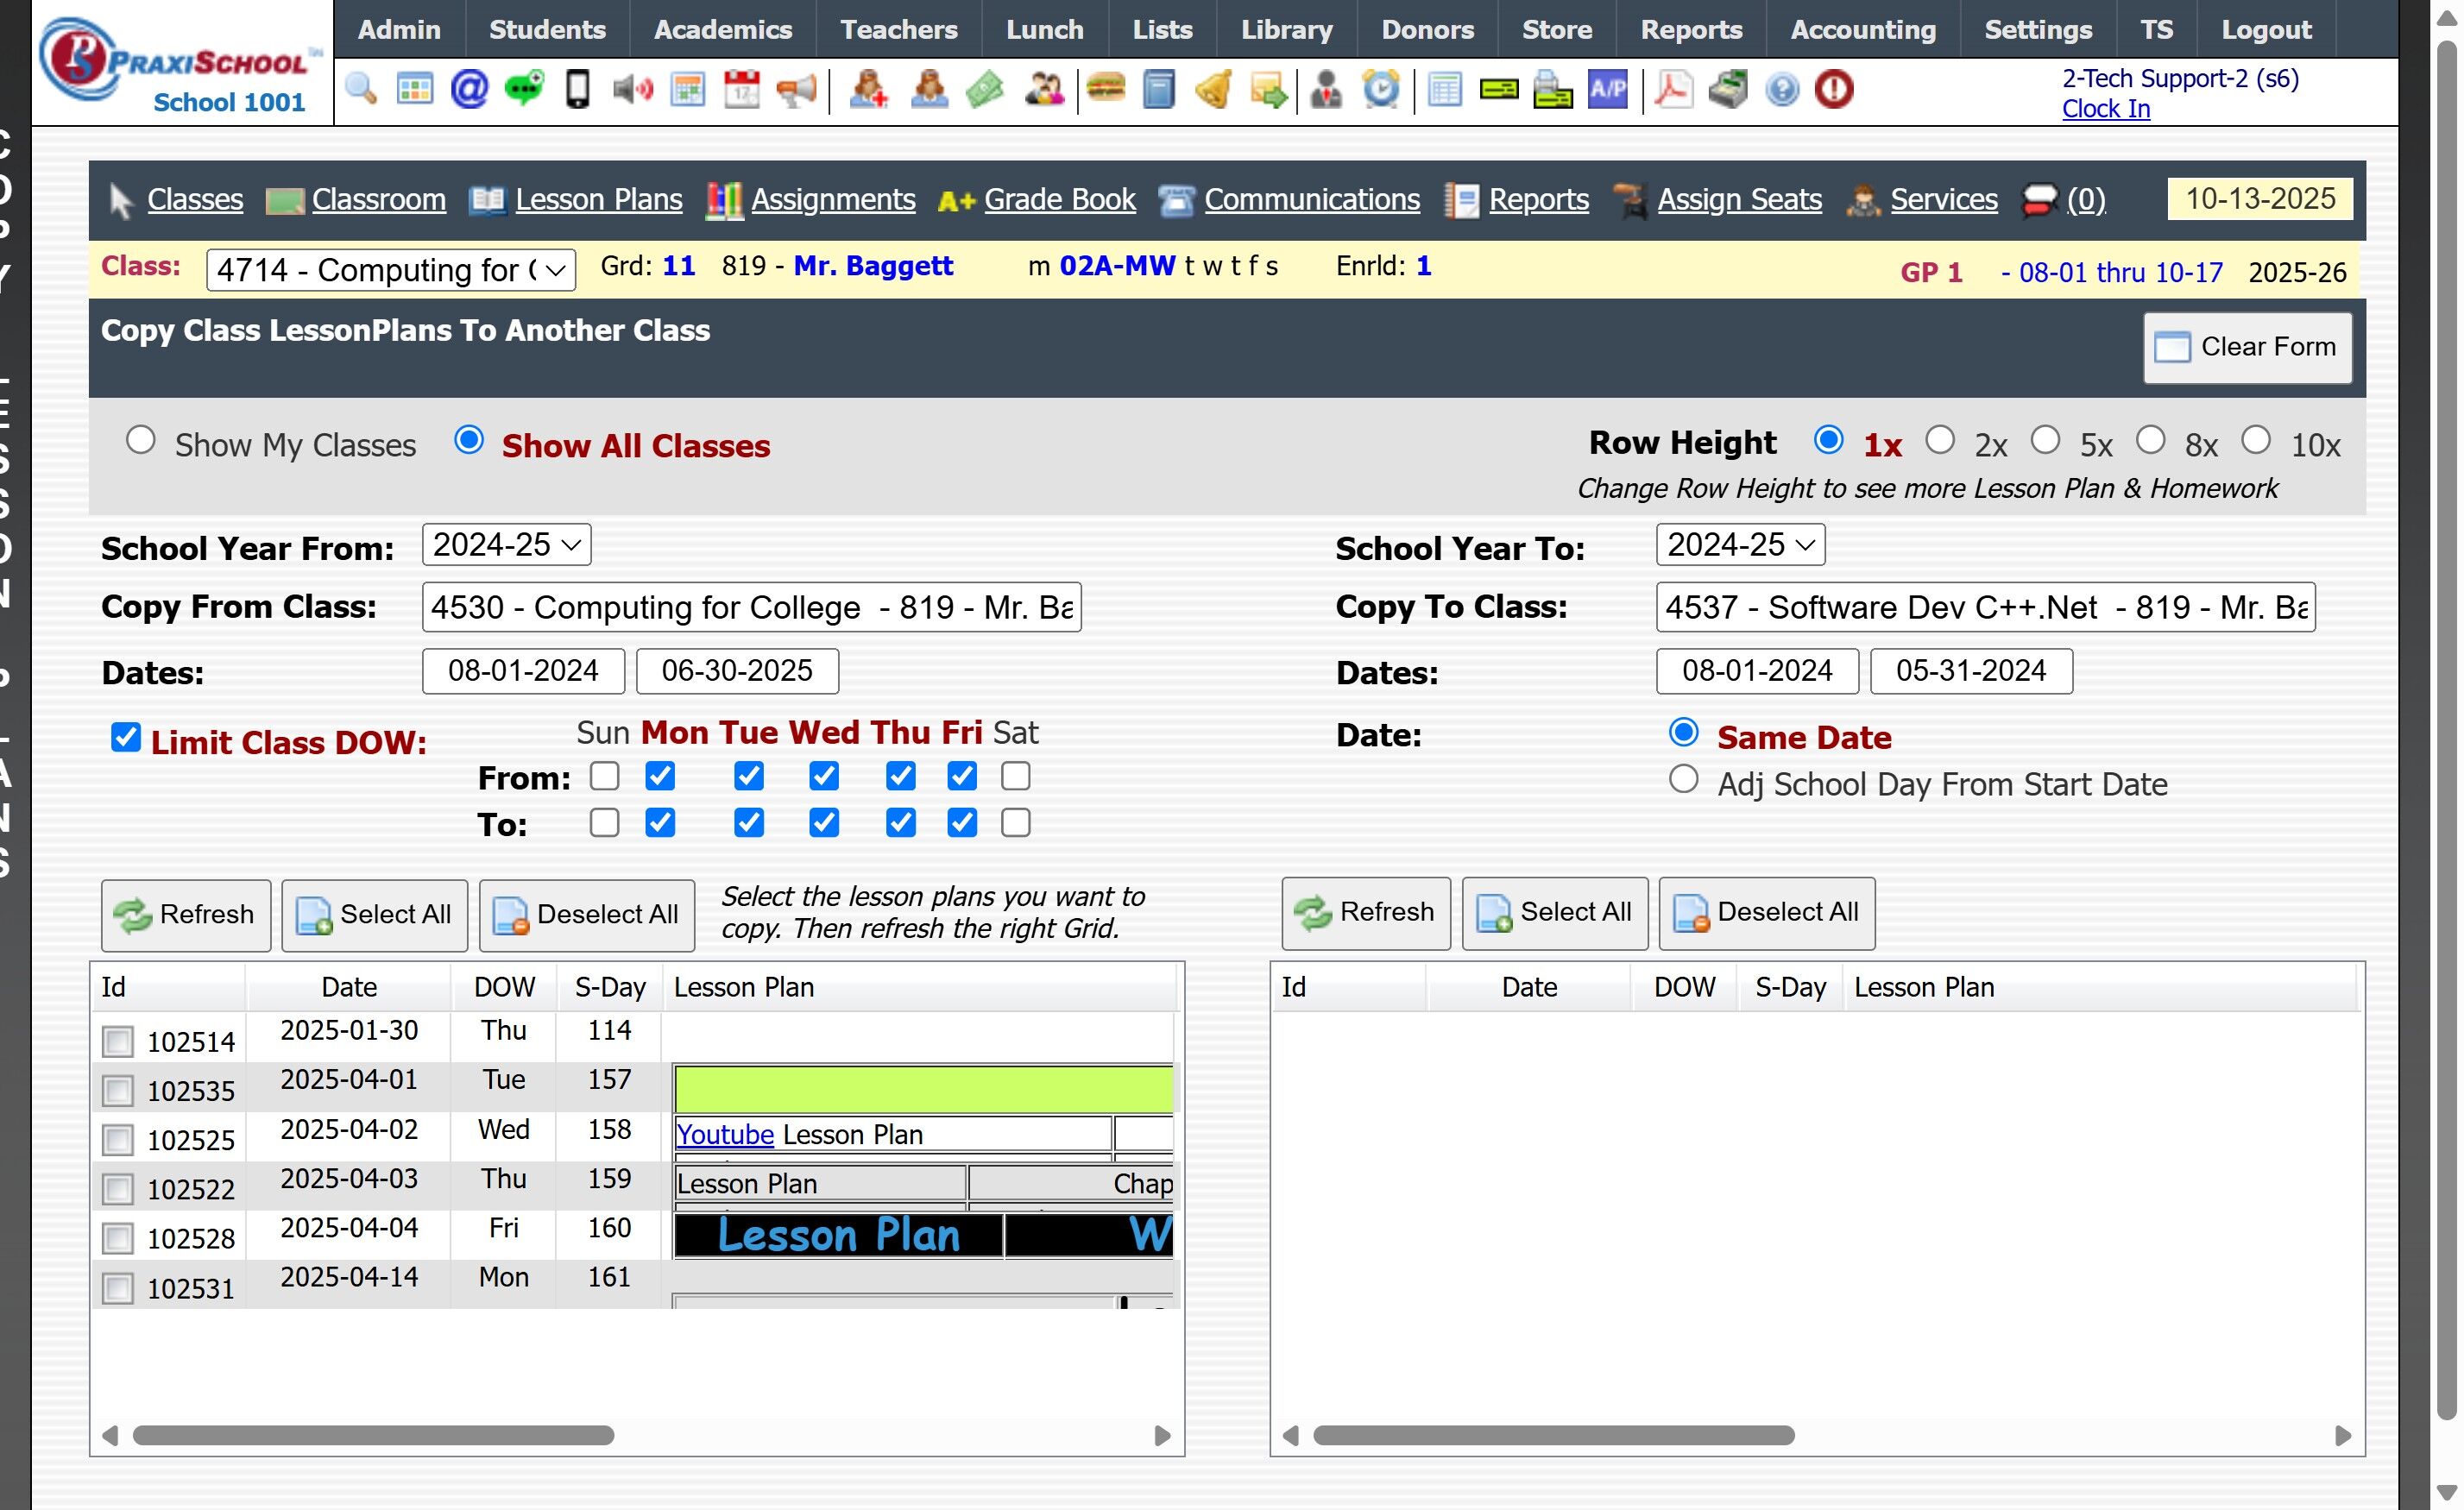Click the magnifying glass search icon

[x=360, y=90]
